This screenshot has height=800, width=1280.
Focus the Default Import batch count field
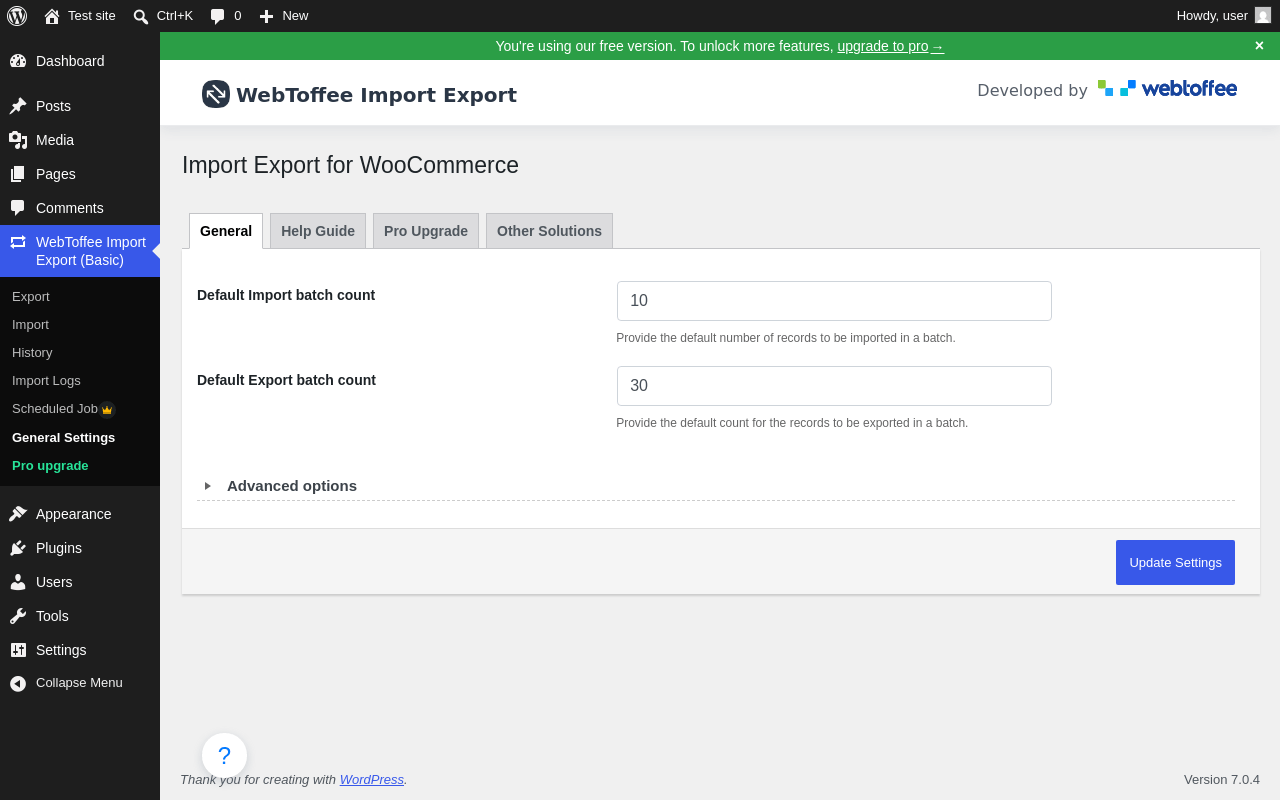coord(834,301)
